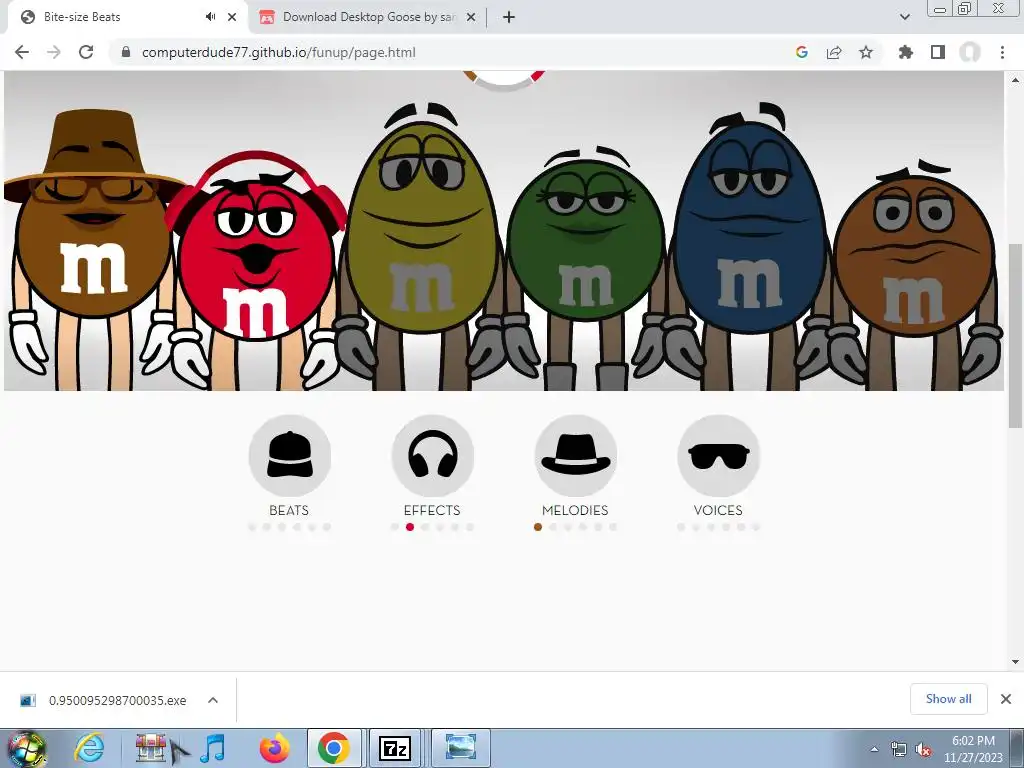Share this page via share icon

pyautogui.click(x=834, y=52)
